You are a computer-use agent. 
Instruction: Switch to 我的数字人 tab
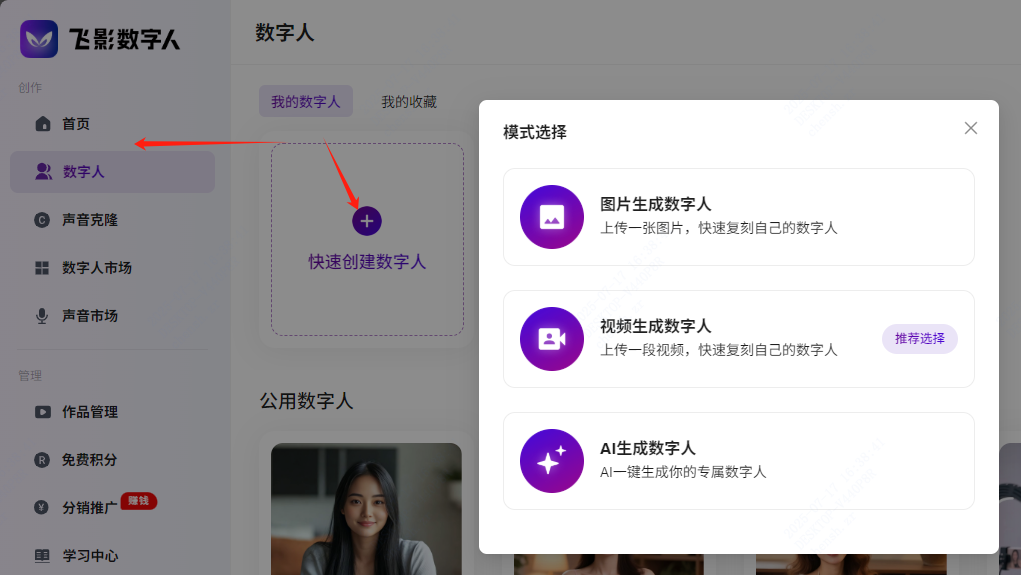[306, 102]
